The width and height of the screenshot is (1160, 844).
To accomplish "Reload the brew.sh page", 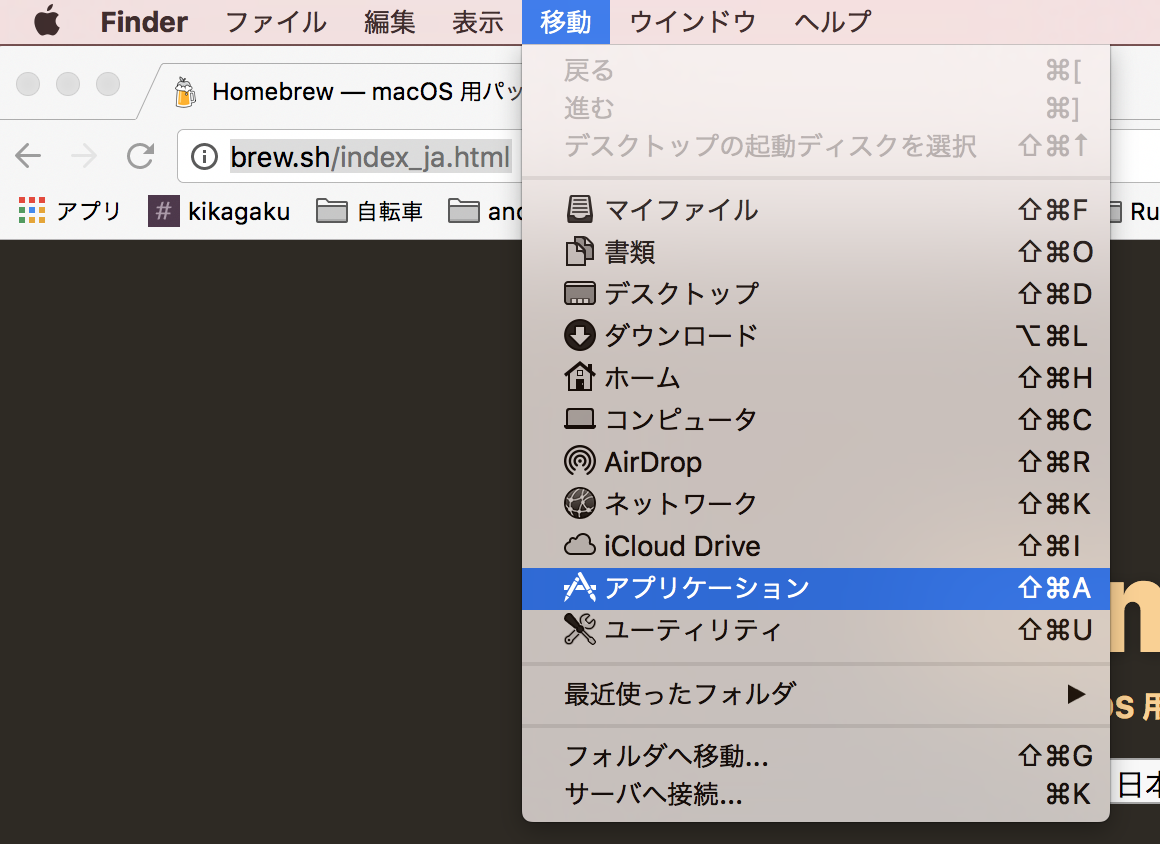I will pos(140,156).
